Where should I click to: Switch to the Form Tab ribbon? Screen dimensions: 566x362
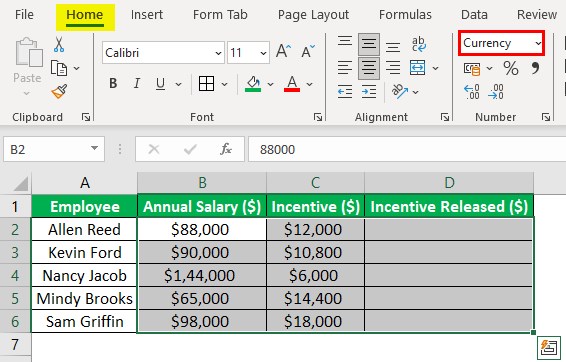[220, 14]
